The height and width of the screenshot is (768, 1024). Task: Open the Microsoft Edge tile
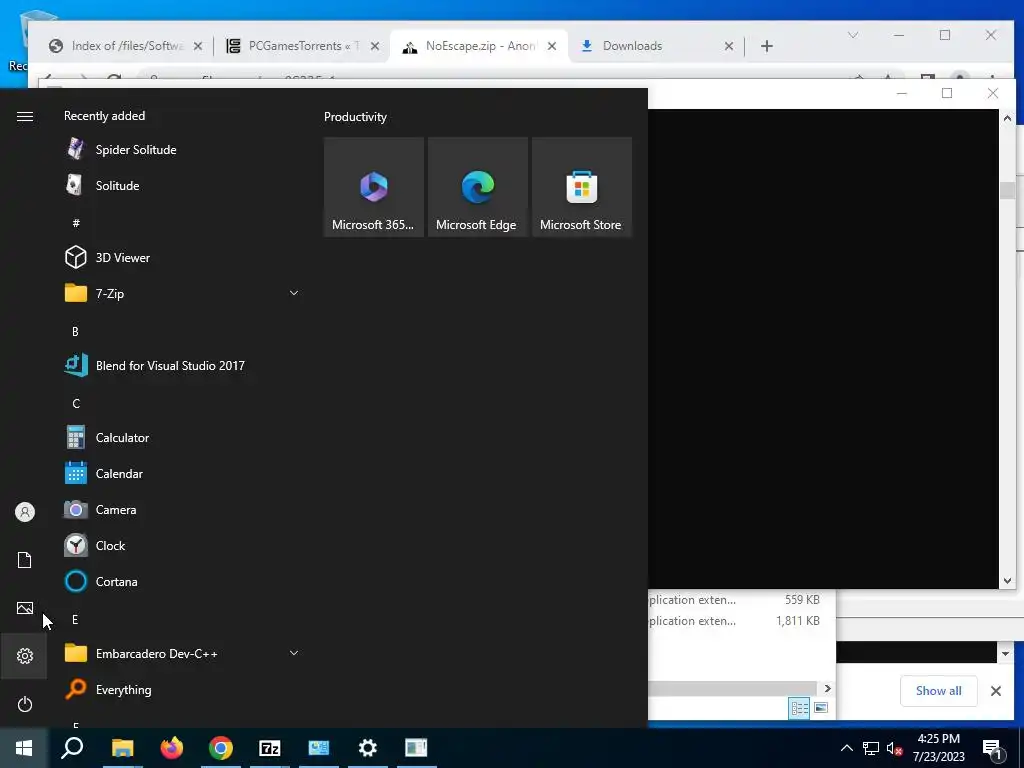click(477, 187)
